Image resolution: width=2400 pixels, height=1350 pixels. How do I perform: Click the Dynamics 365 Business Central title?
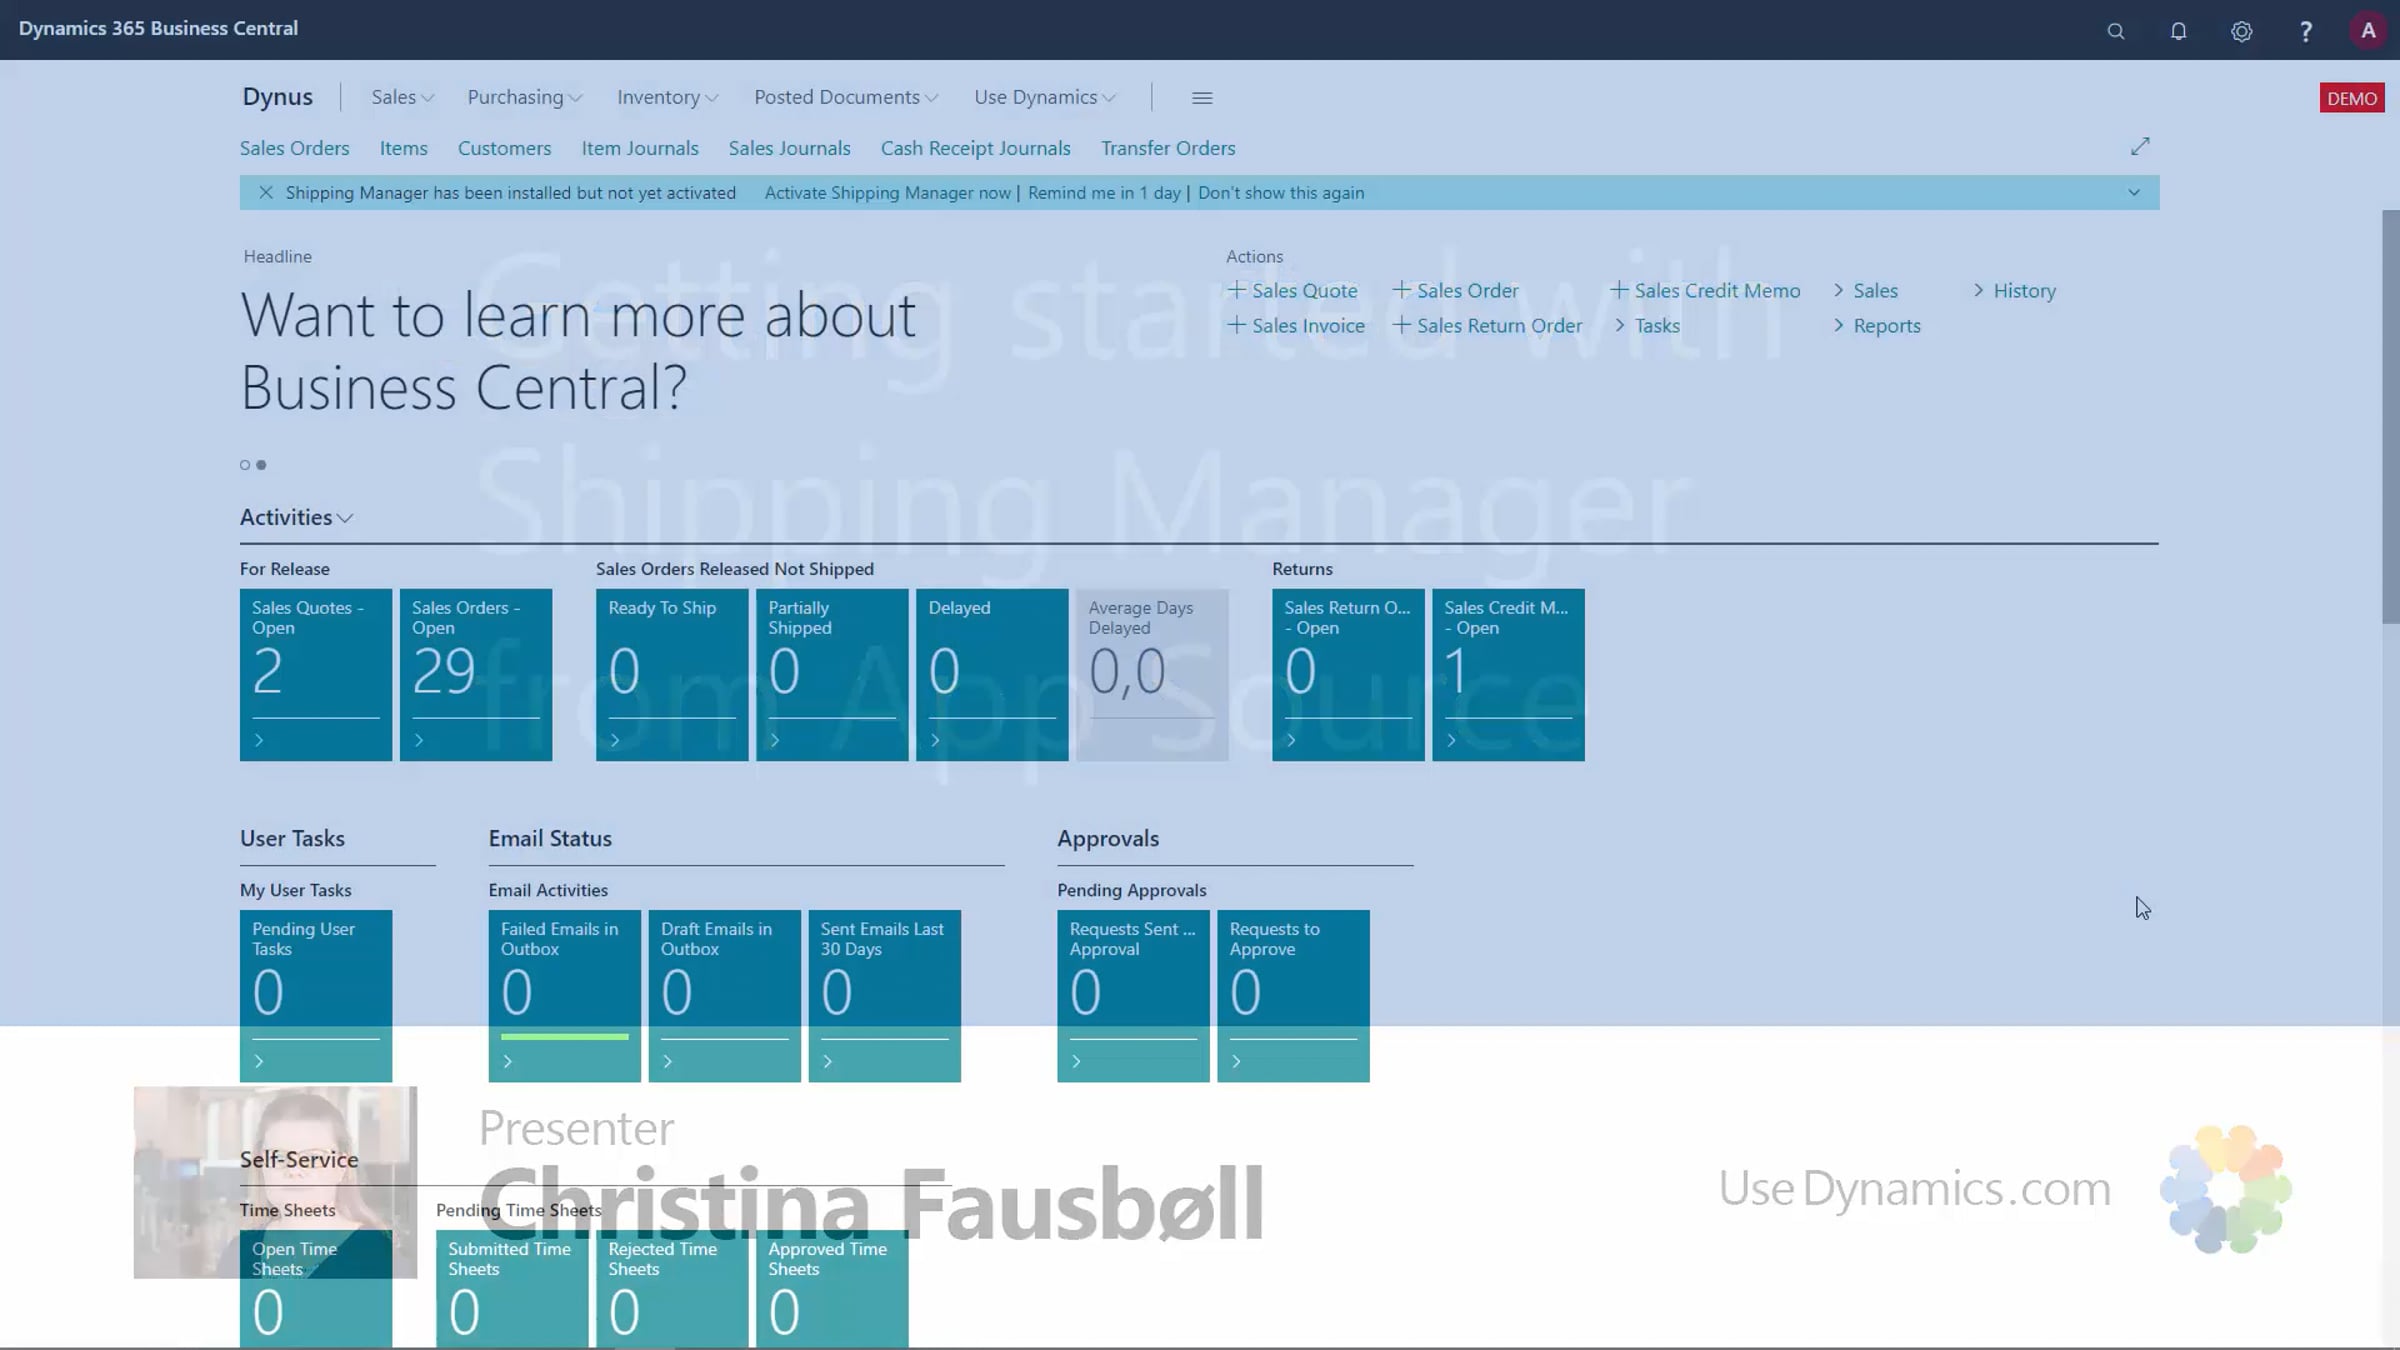click(158, 28)
